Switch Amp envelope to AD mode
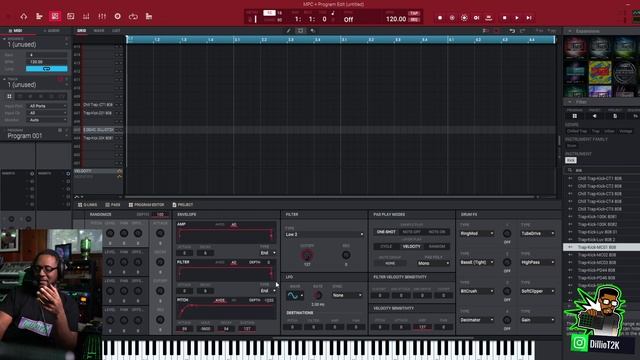This screenshot has height=360, width=640. [234, 225]
